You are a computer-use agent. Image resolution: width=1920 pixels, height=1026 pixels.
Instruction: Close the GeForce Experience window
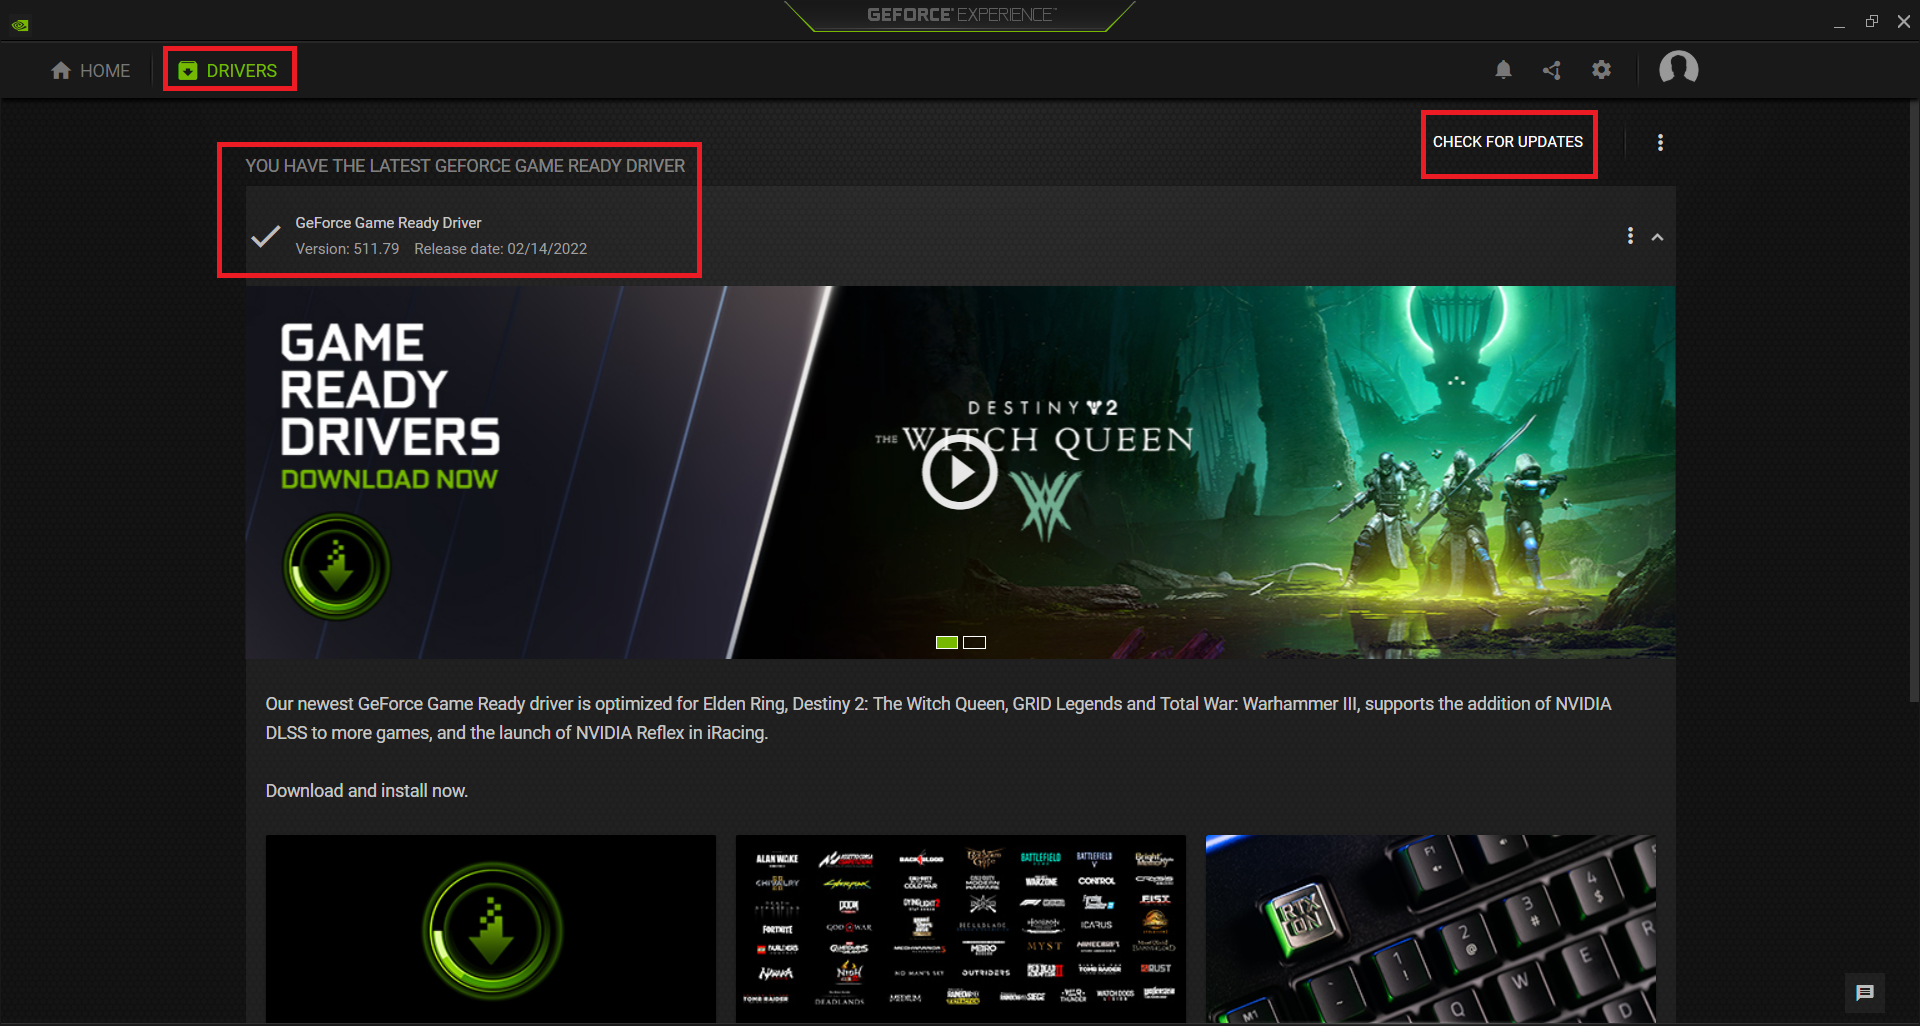coord(1904,22)
